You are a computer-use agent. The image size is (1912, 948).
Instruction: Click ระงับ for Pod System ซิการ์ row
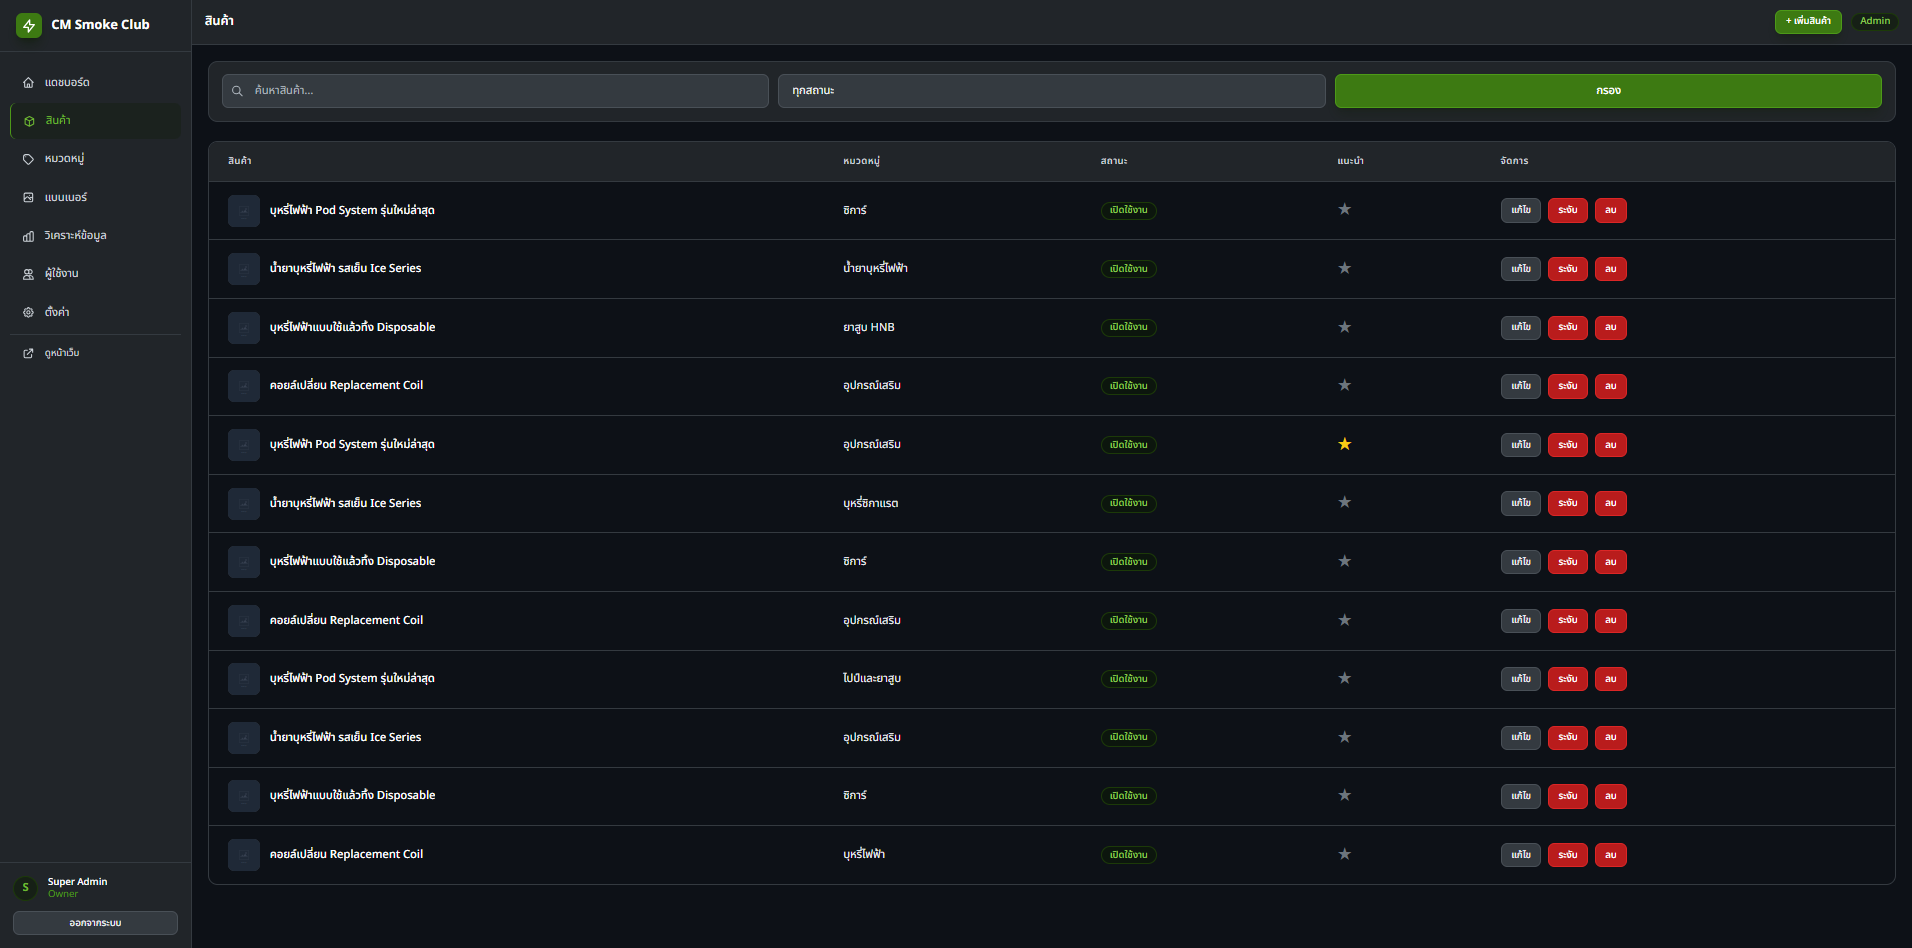click(x=1568, y=210)
